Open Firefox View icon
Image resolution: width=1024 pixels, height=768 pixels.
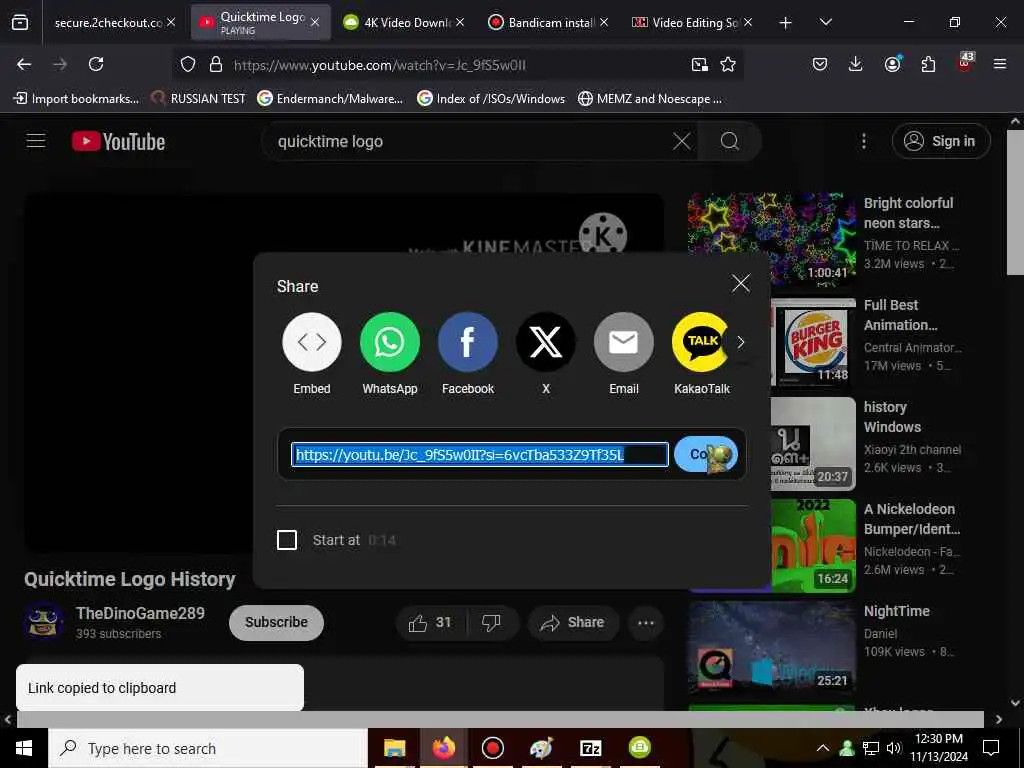(x=20, y=23)
